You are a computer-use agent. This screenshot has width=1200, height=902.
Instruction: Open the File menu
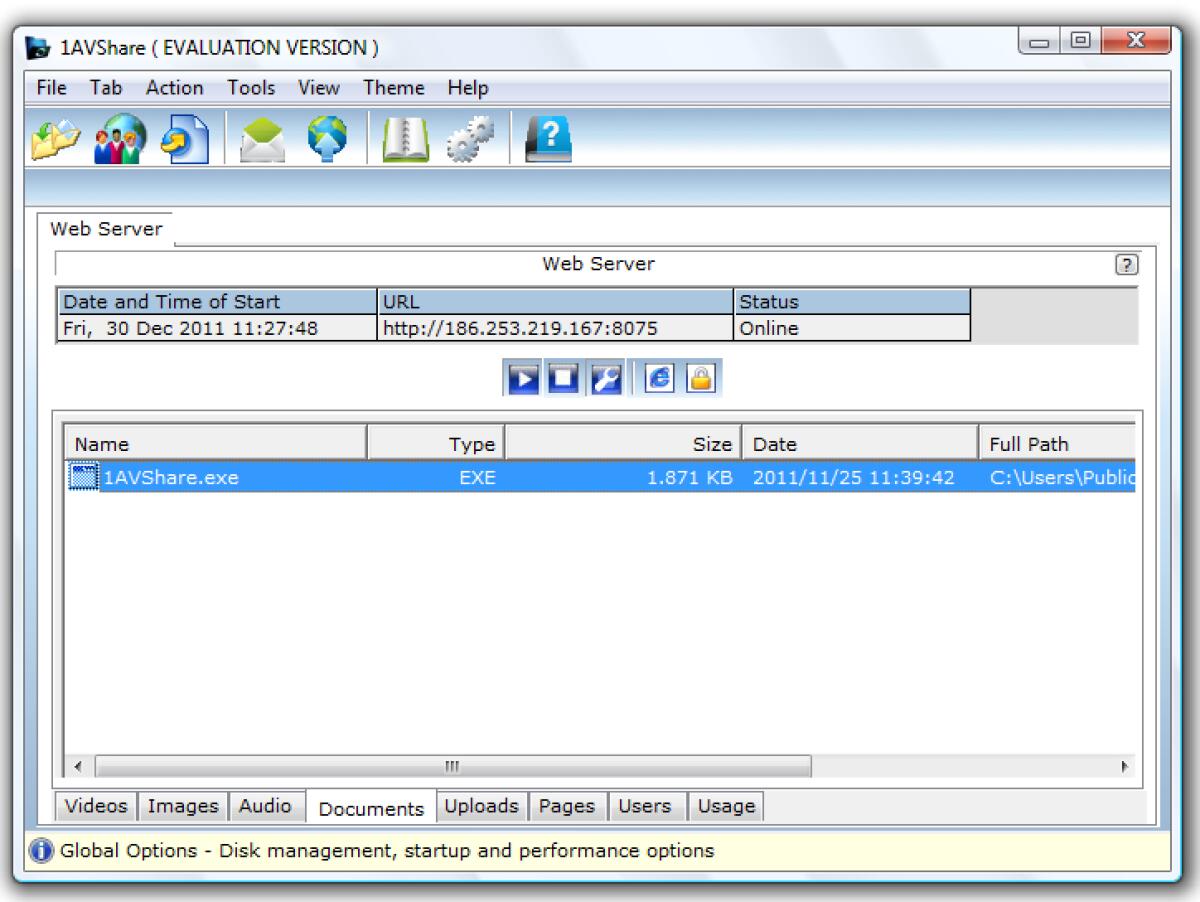coord(49,88)
